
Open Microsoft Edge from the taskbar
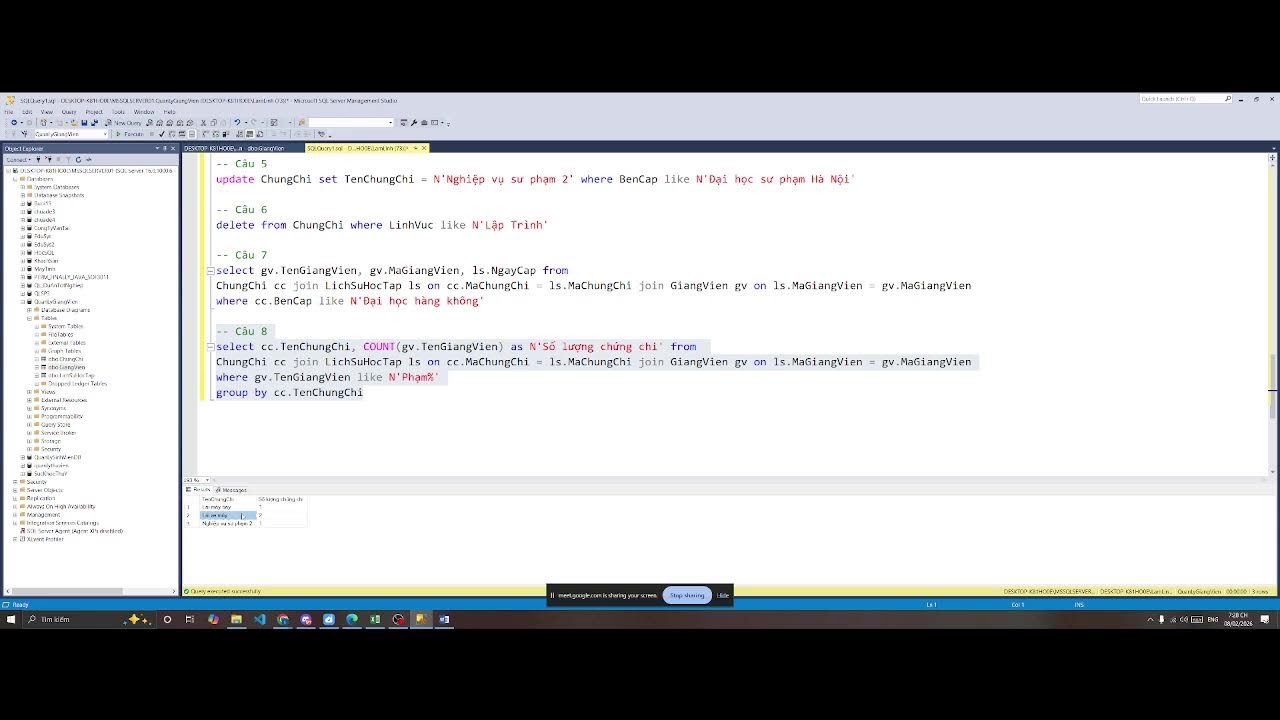pyautogui.click(x=352, y=619)
